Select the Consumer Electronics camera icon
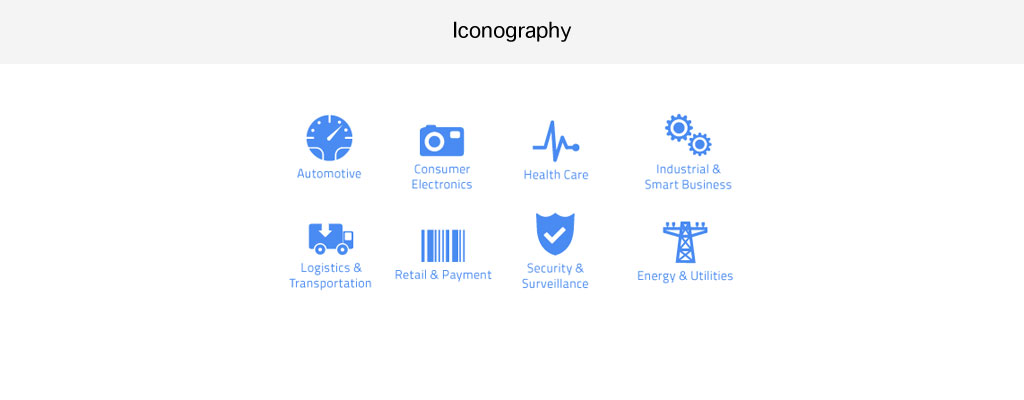 tap(441, 140)
